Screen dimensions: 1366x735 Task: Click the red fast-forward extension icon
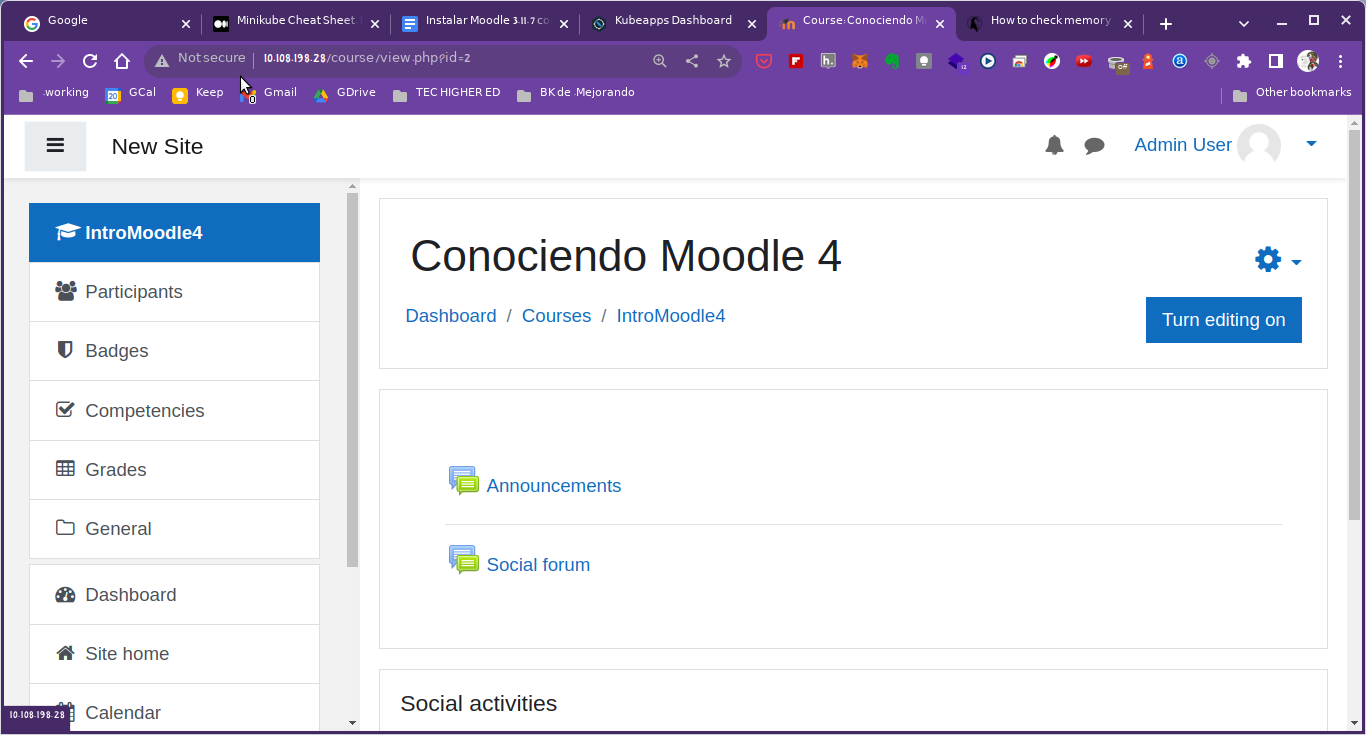point(1084,61)
